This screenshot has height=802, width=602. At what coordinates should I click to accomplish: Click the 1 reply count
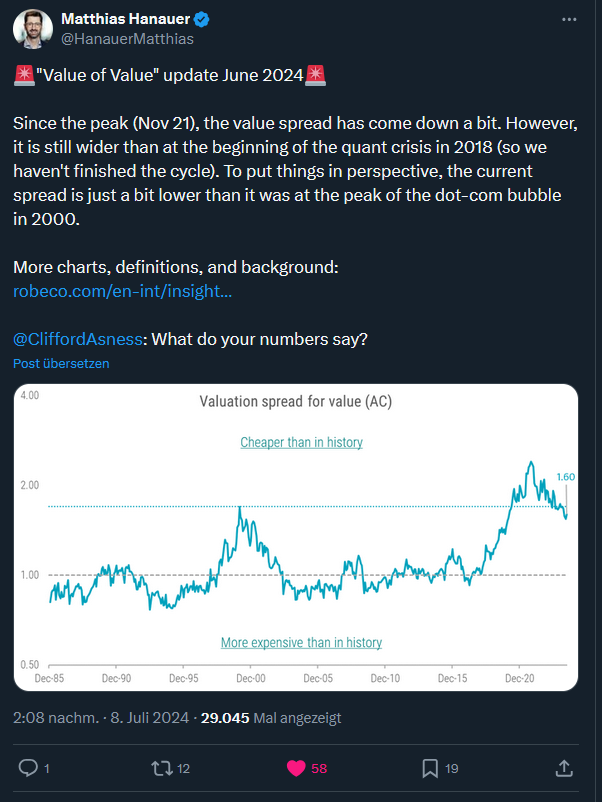pyautogui.click(x=47, y=769)
